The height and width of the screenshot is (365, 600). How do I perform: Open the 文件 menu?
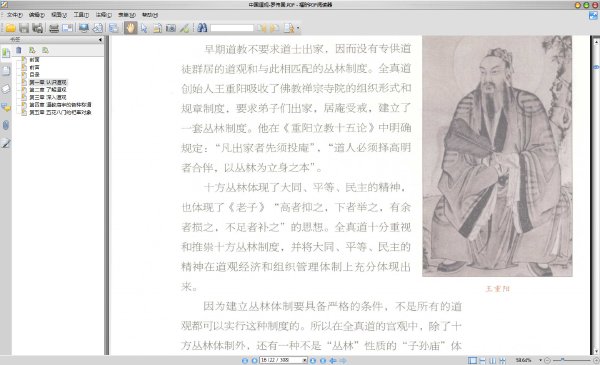click(x=15, y=15)
